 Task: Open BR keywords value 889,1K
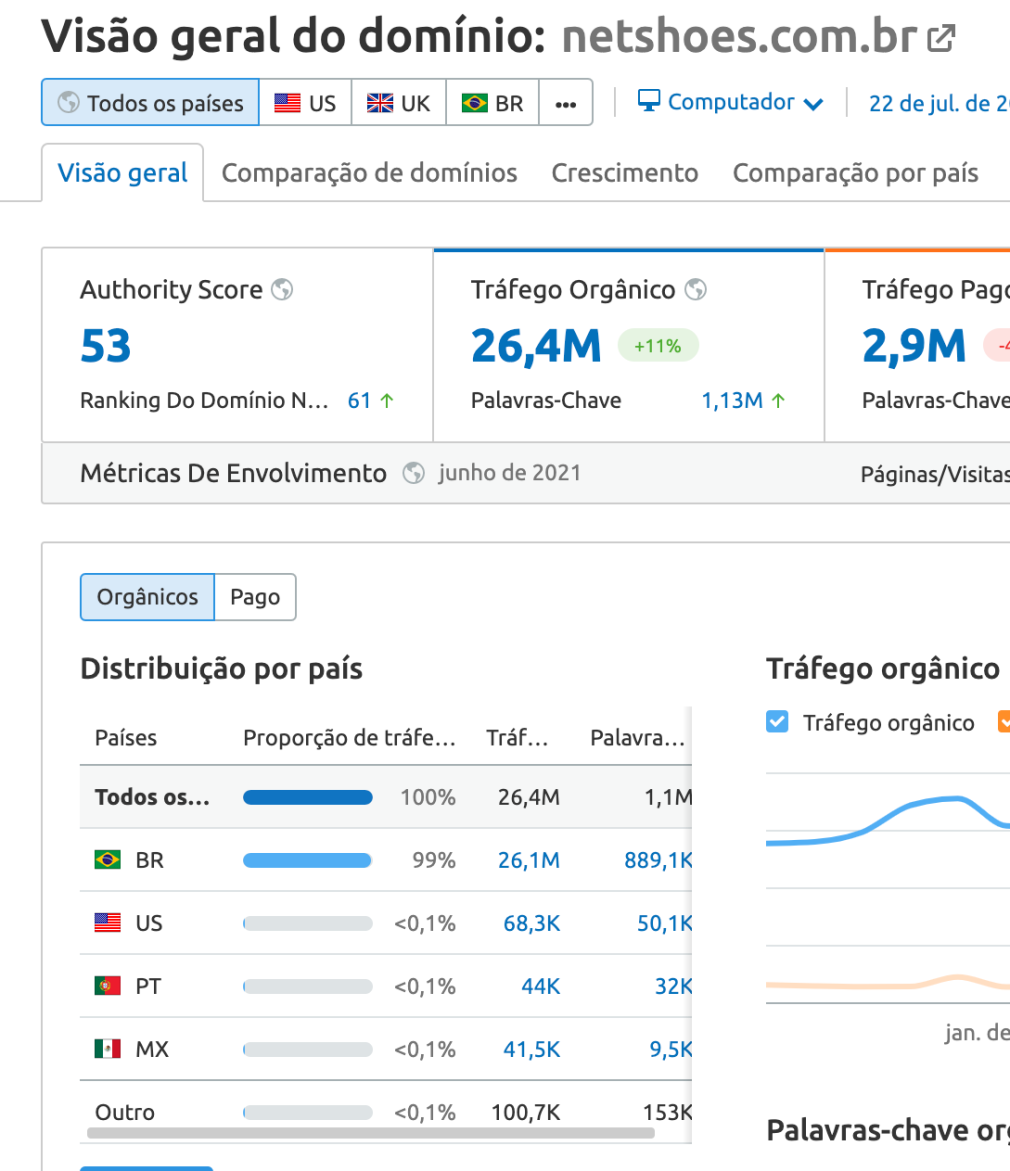(657, 860)
